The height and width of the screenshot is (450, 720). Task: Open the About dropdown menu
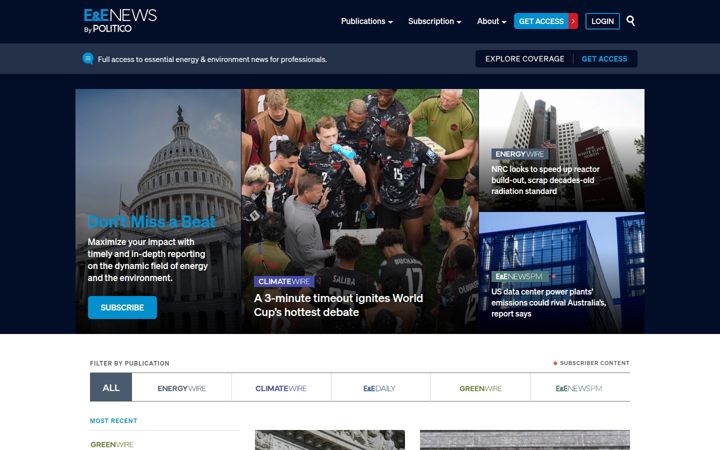[x=491, y=21]
